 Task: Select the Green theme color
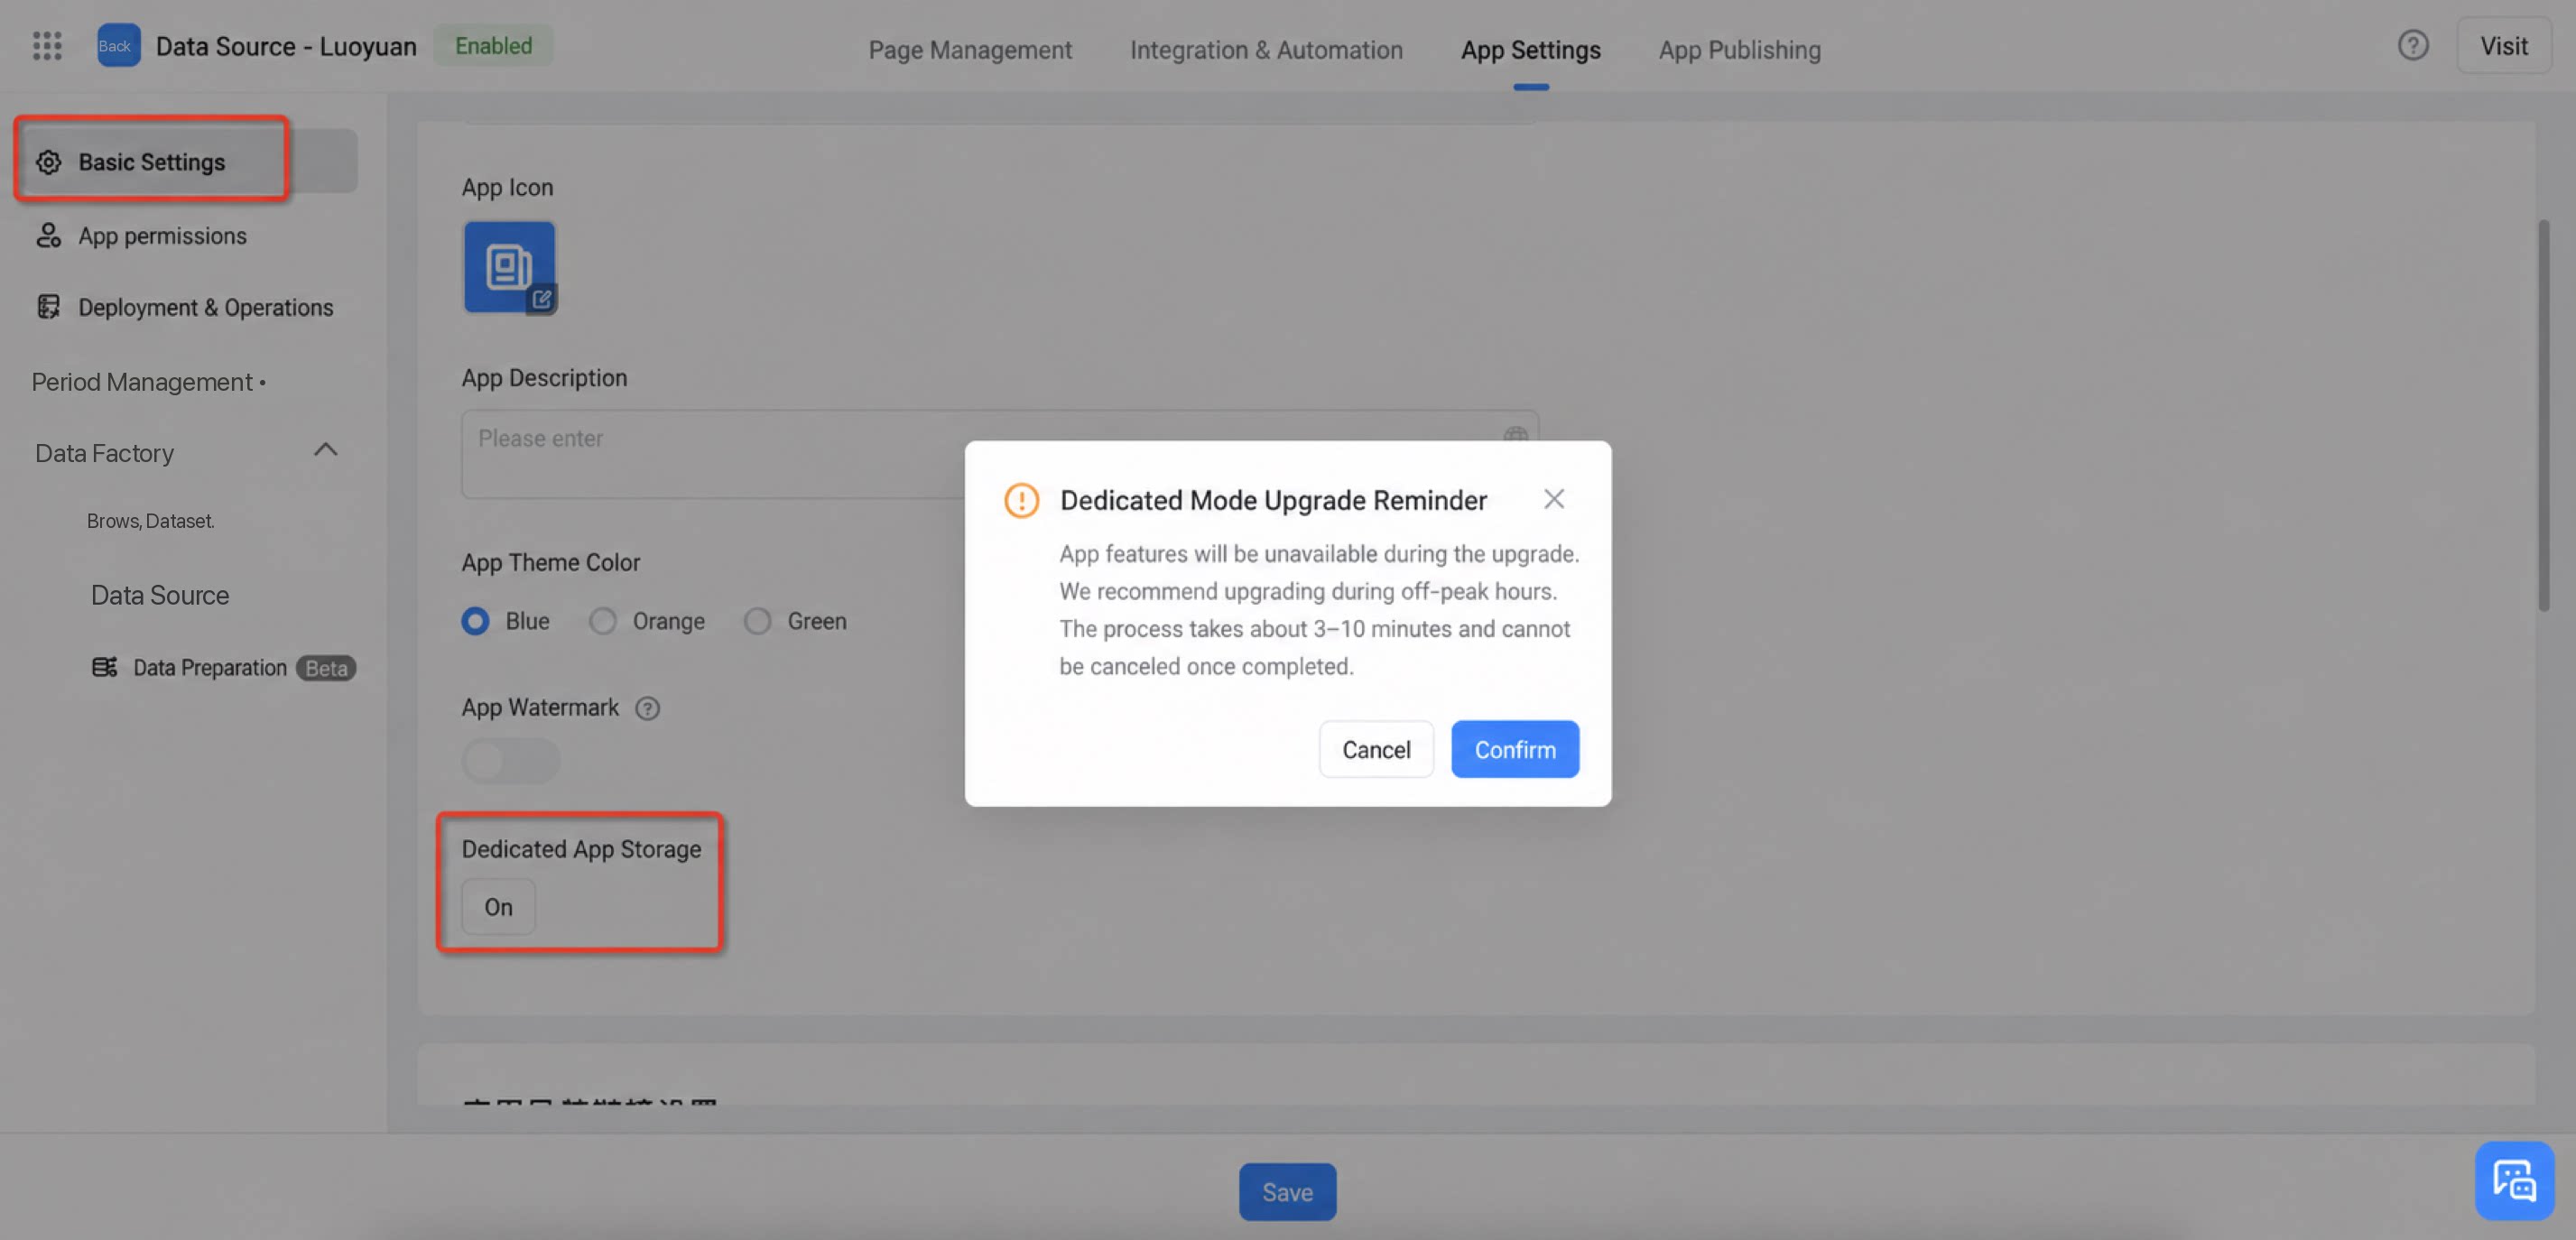[757, 621]
